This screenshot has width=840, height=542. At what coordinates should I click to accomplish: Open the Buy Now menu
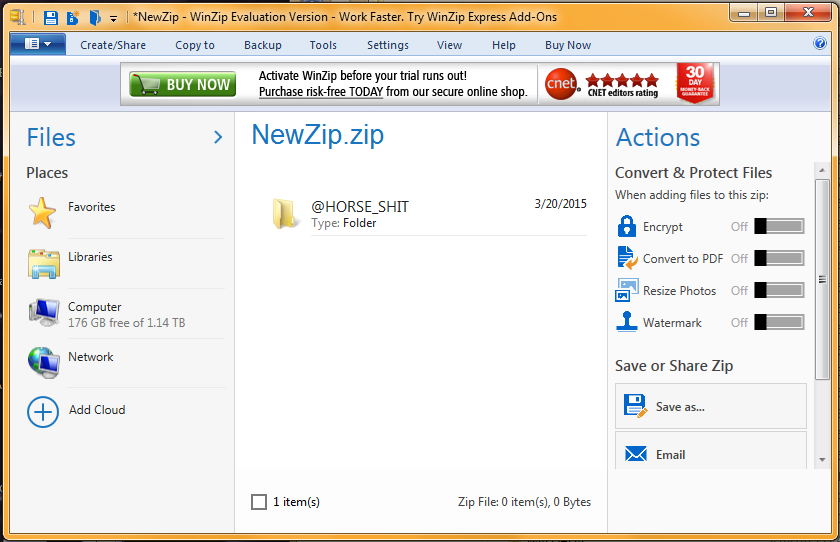tap(568, 45)
